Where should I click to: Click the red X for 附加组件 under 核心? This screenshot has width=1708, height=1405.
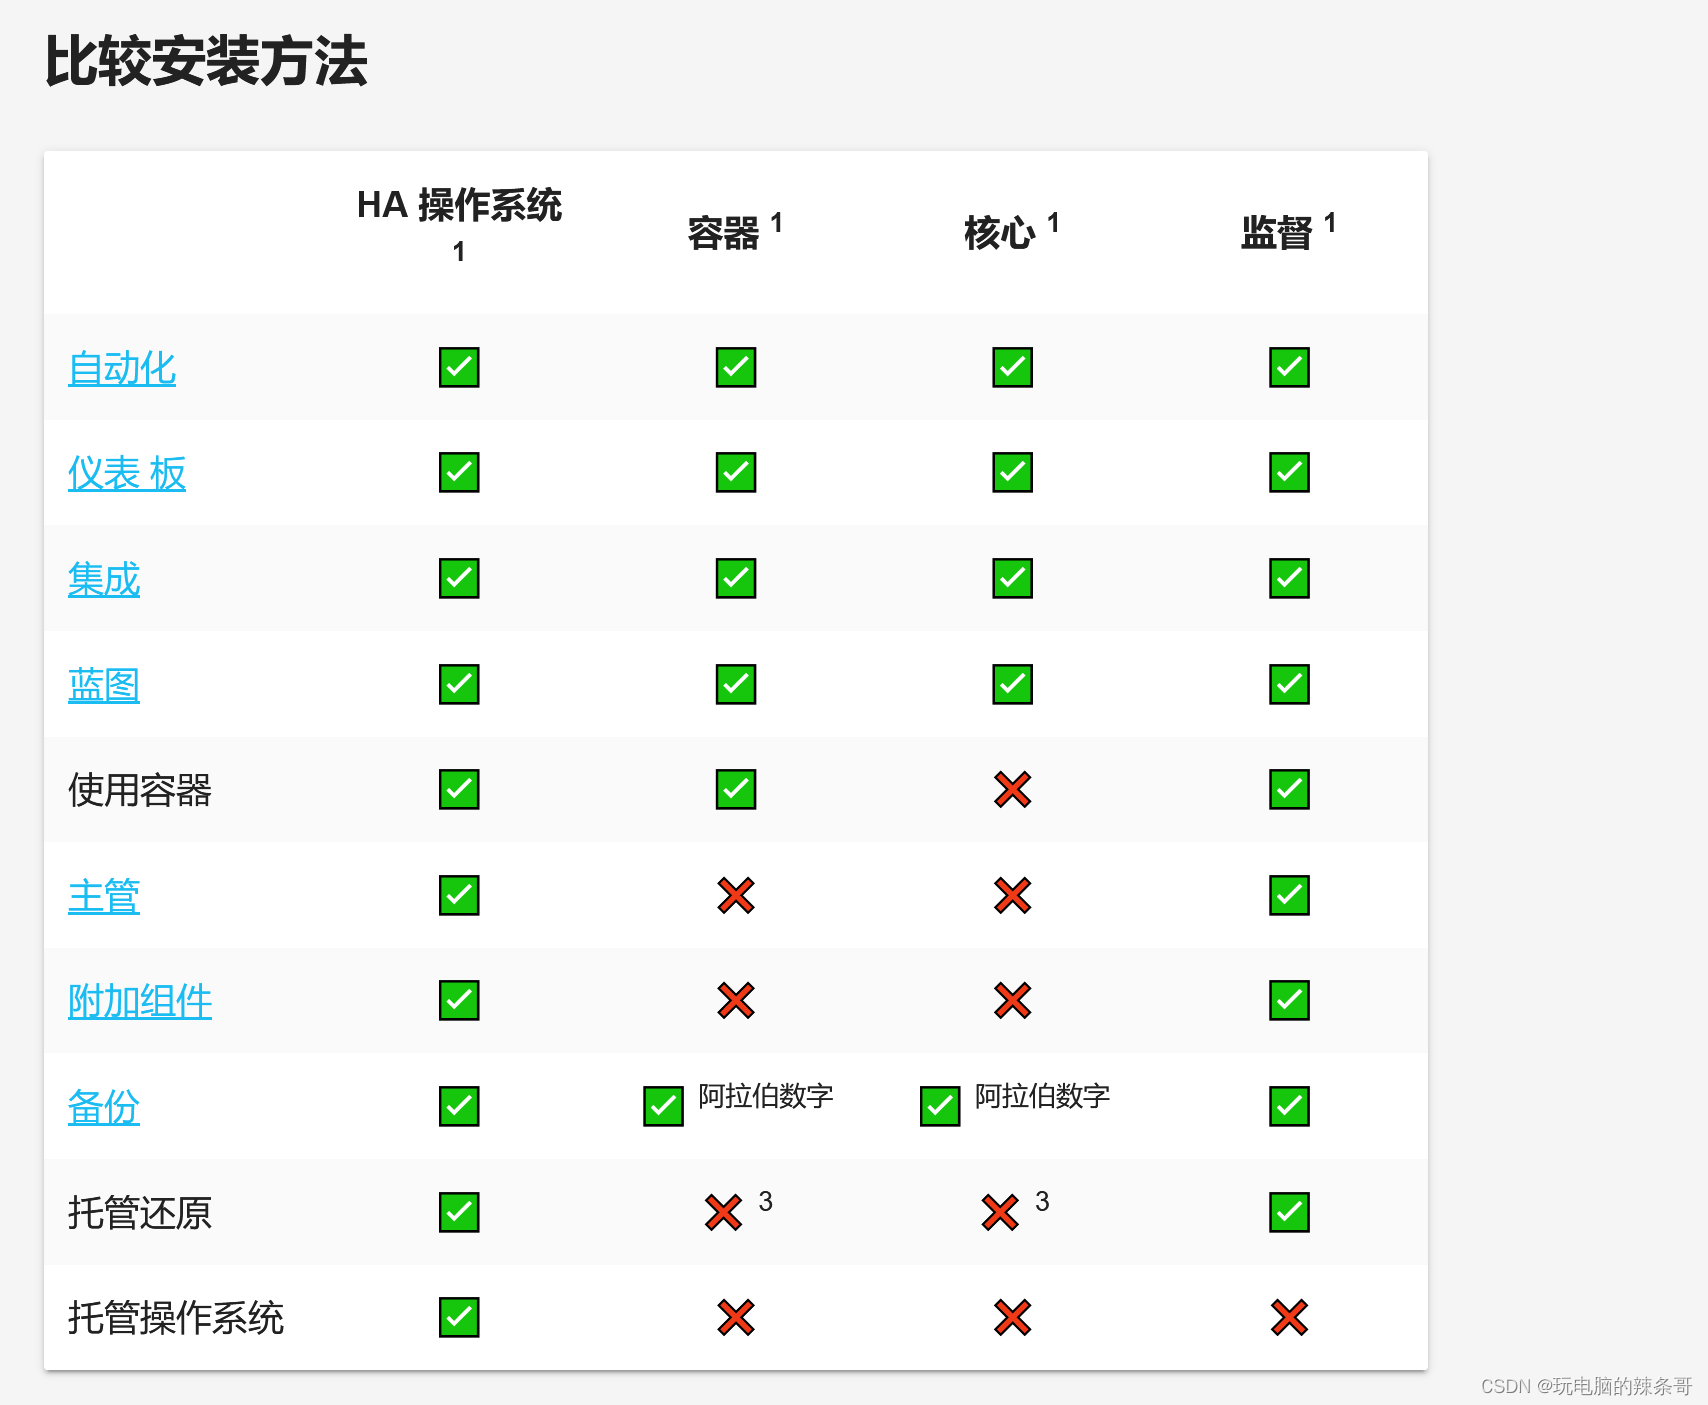pyautogui.click(x=1013, y=1000)
